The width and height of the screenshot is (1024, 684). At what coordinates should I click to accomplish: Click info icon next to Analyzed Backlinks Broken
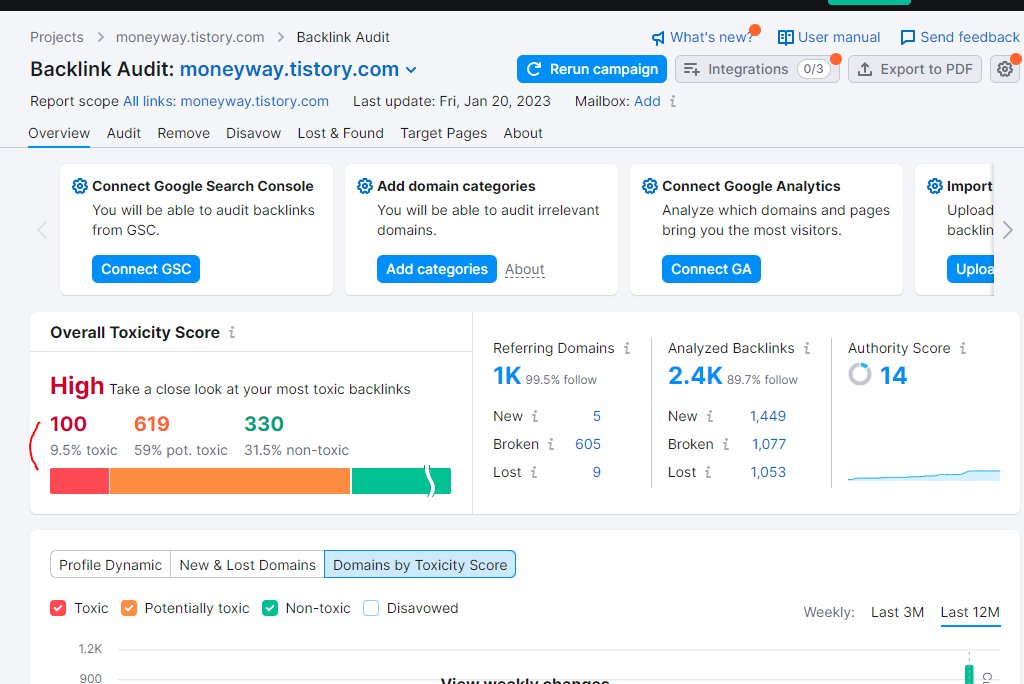(x=726, y=444)
